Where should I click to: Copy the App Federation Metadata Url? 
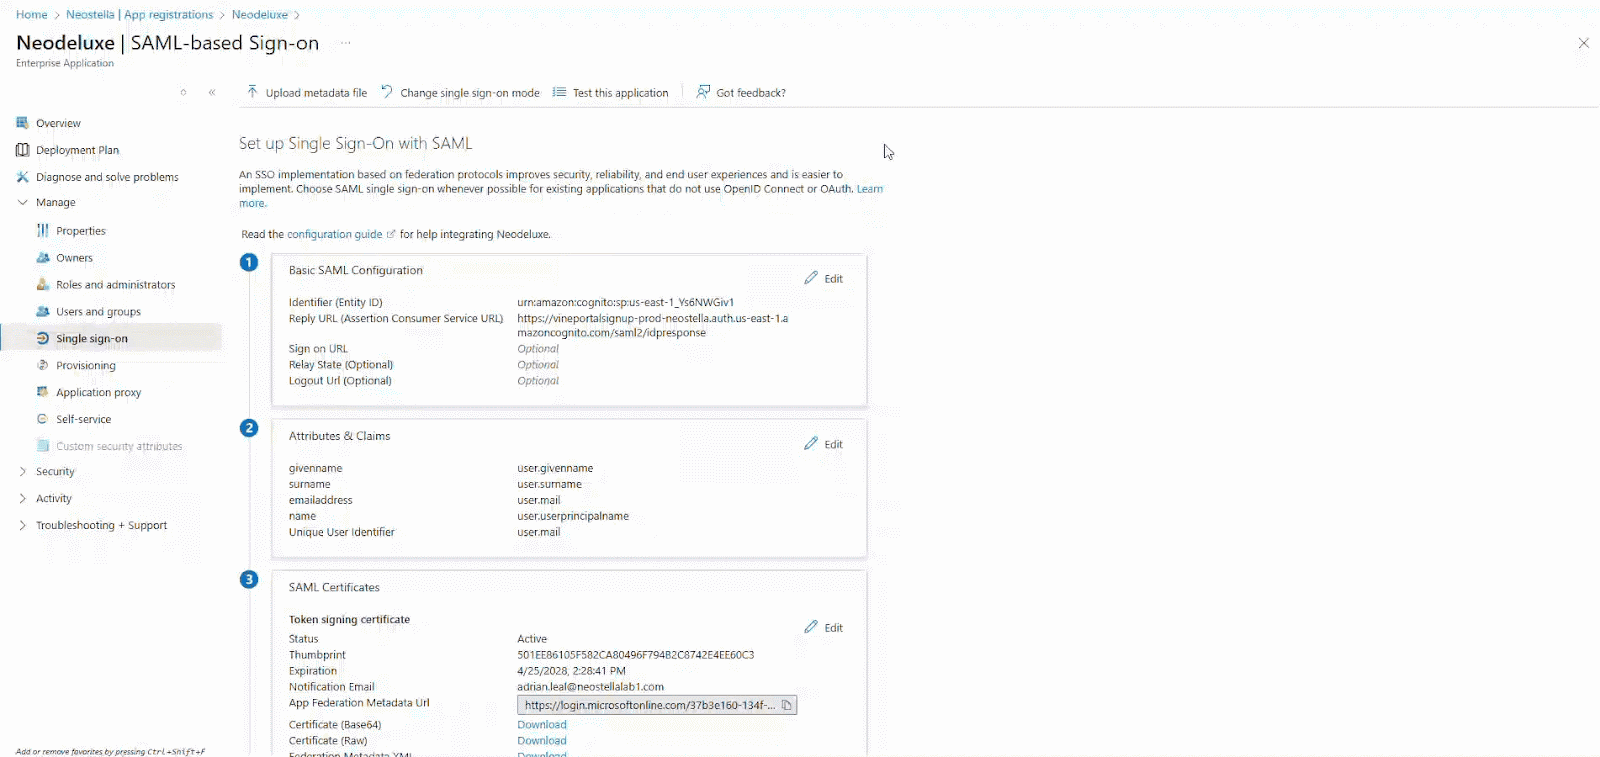pos(787,705)
